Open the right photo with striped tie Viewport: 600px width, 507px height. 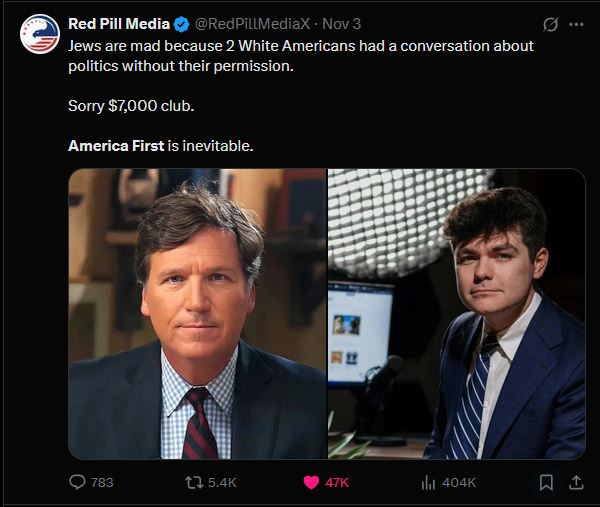(456, 313)
